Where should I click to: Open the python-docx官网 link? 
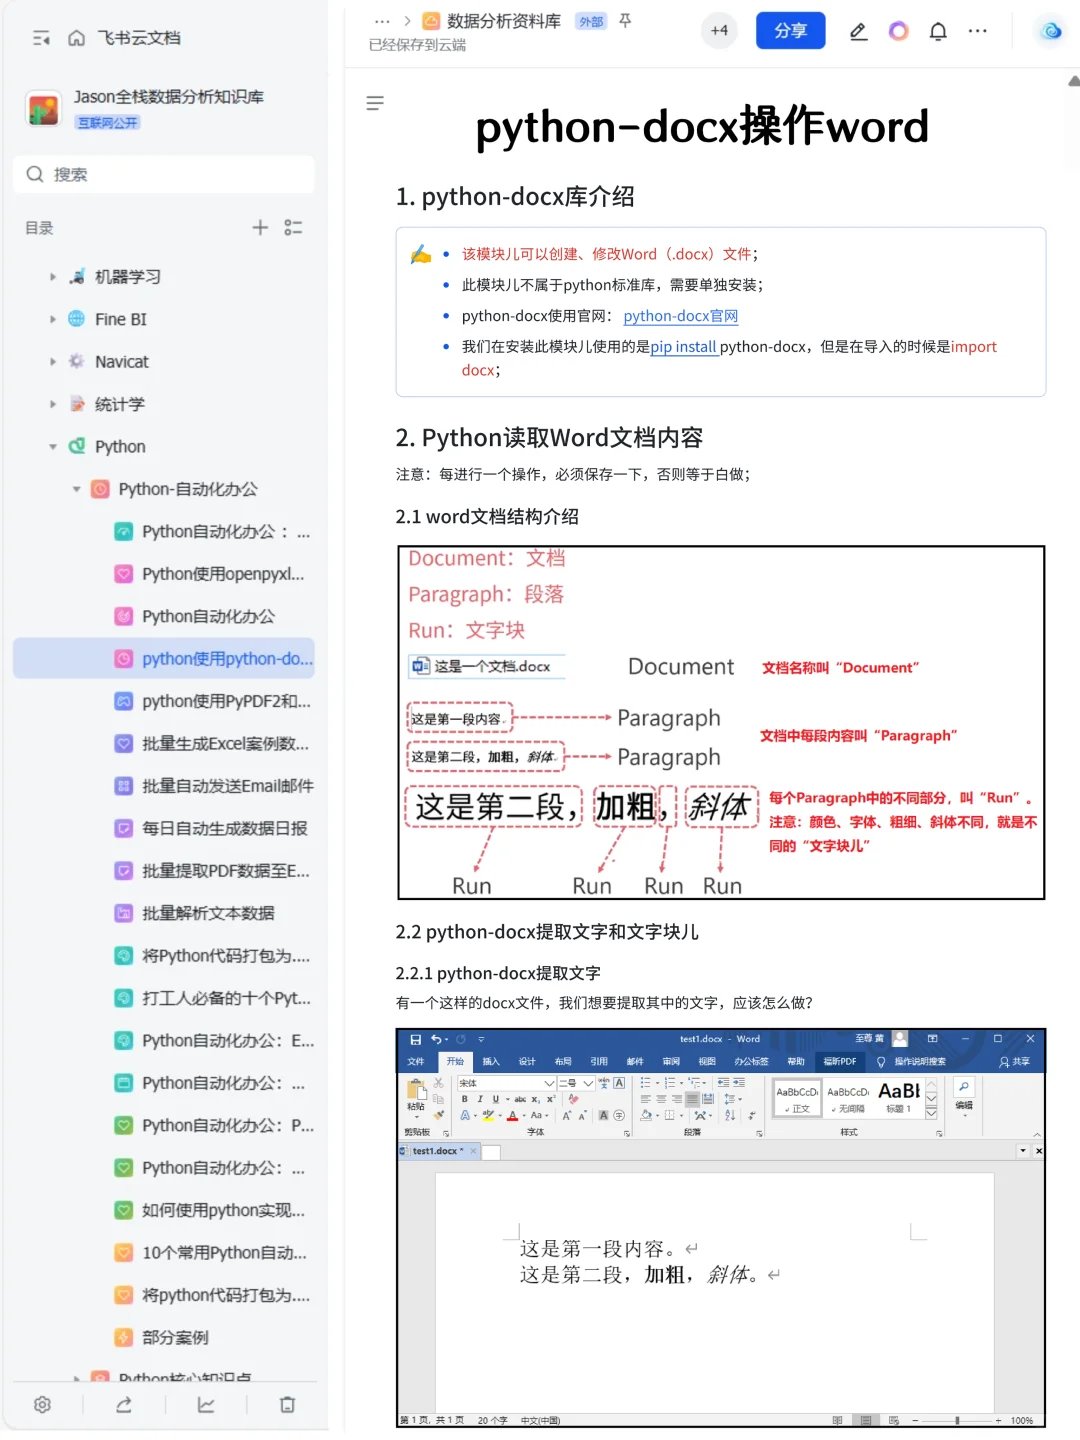point(680,316)
